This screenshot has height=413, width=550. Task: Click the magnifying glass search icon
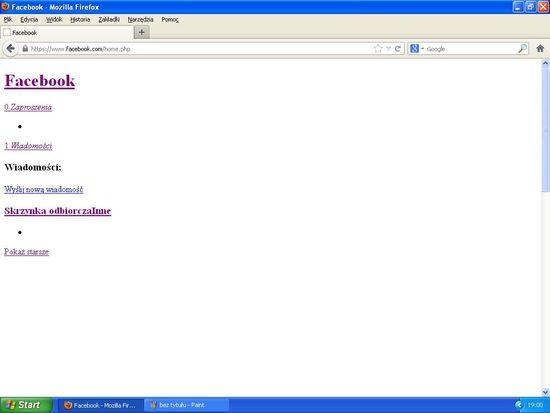coord(522,49)
